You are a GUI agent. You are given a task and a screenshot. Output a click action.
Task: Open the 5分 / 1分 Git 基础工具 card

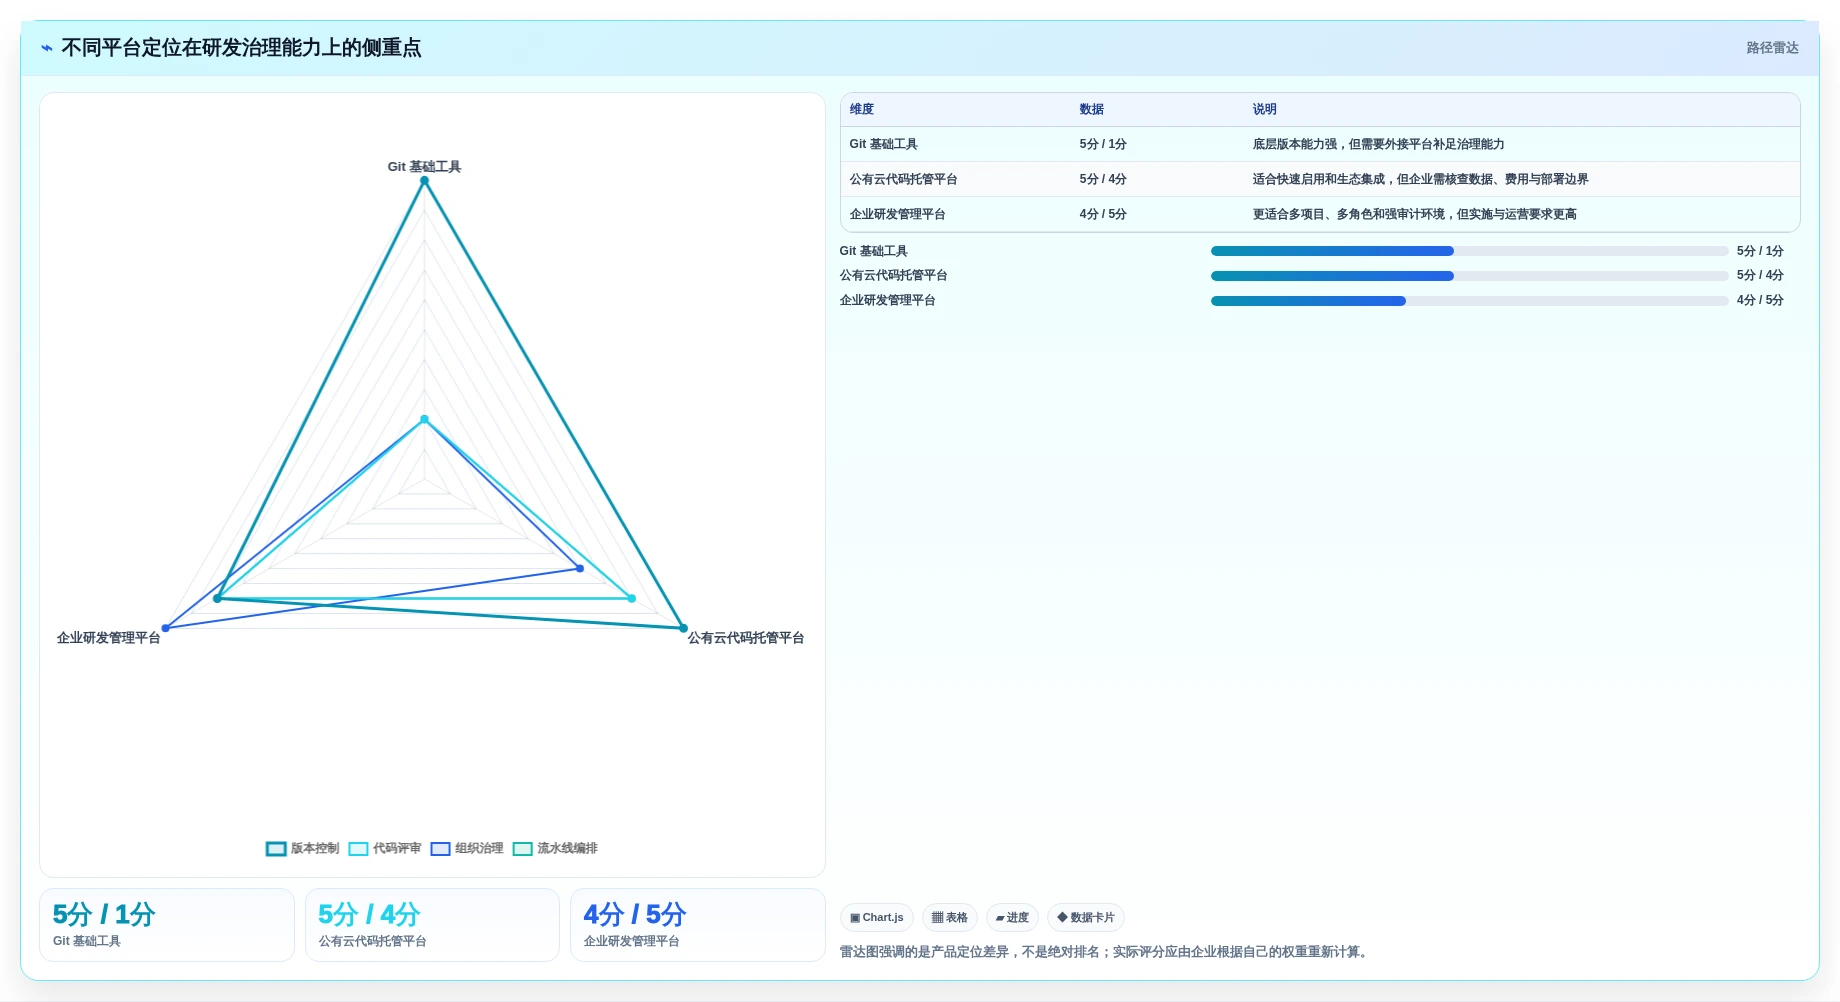coord(167,925)
